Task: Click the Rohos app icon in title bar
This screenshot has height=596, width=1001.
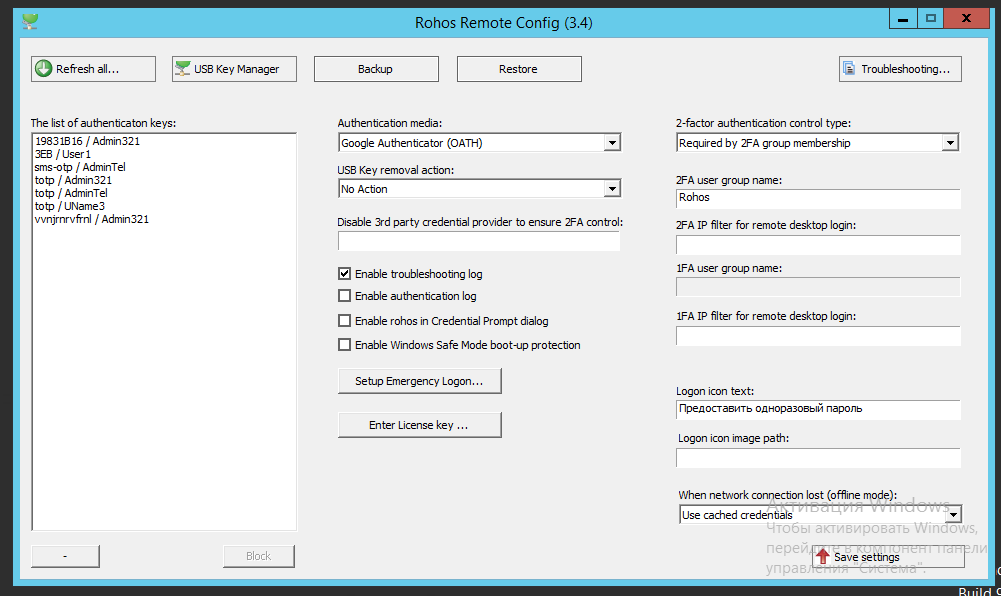Action: (x=30, y=22)
